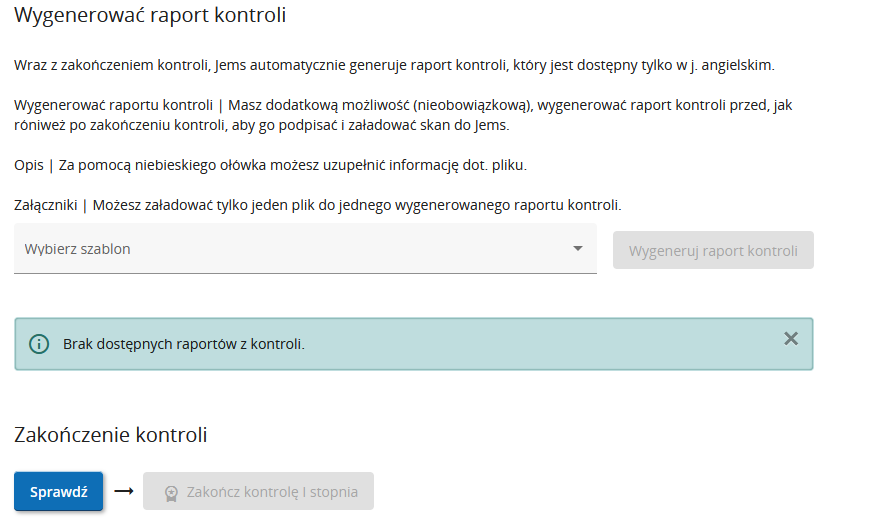The width and height of the screenshot is (877, 525).
Task: Click the 'Załączniki' label text
Action: click(45, 205)
